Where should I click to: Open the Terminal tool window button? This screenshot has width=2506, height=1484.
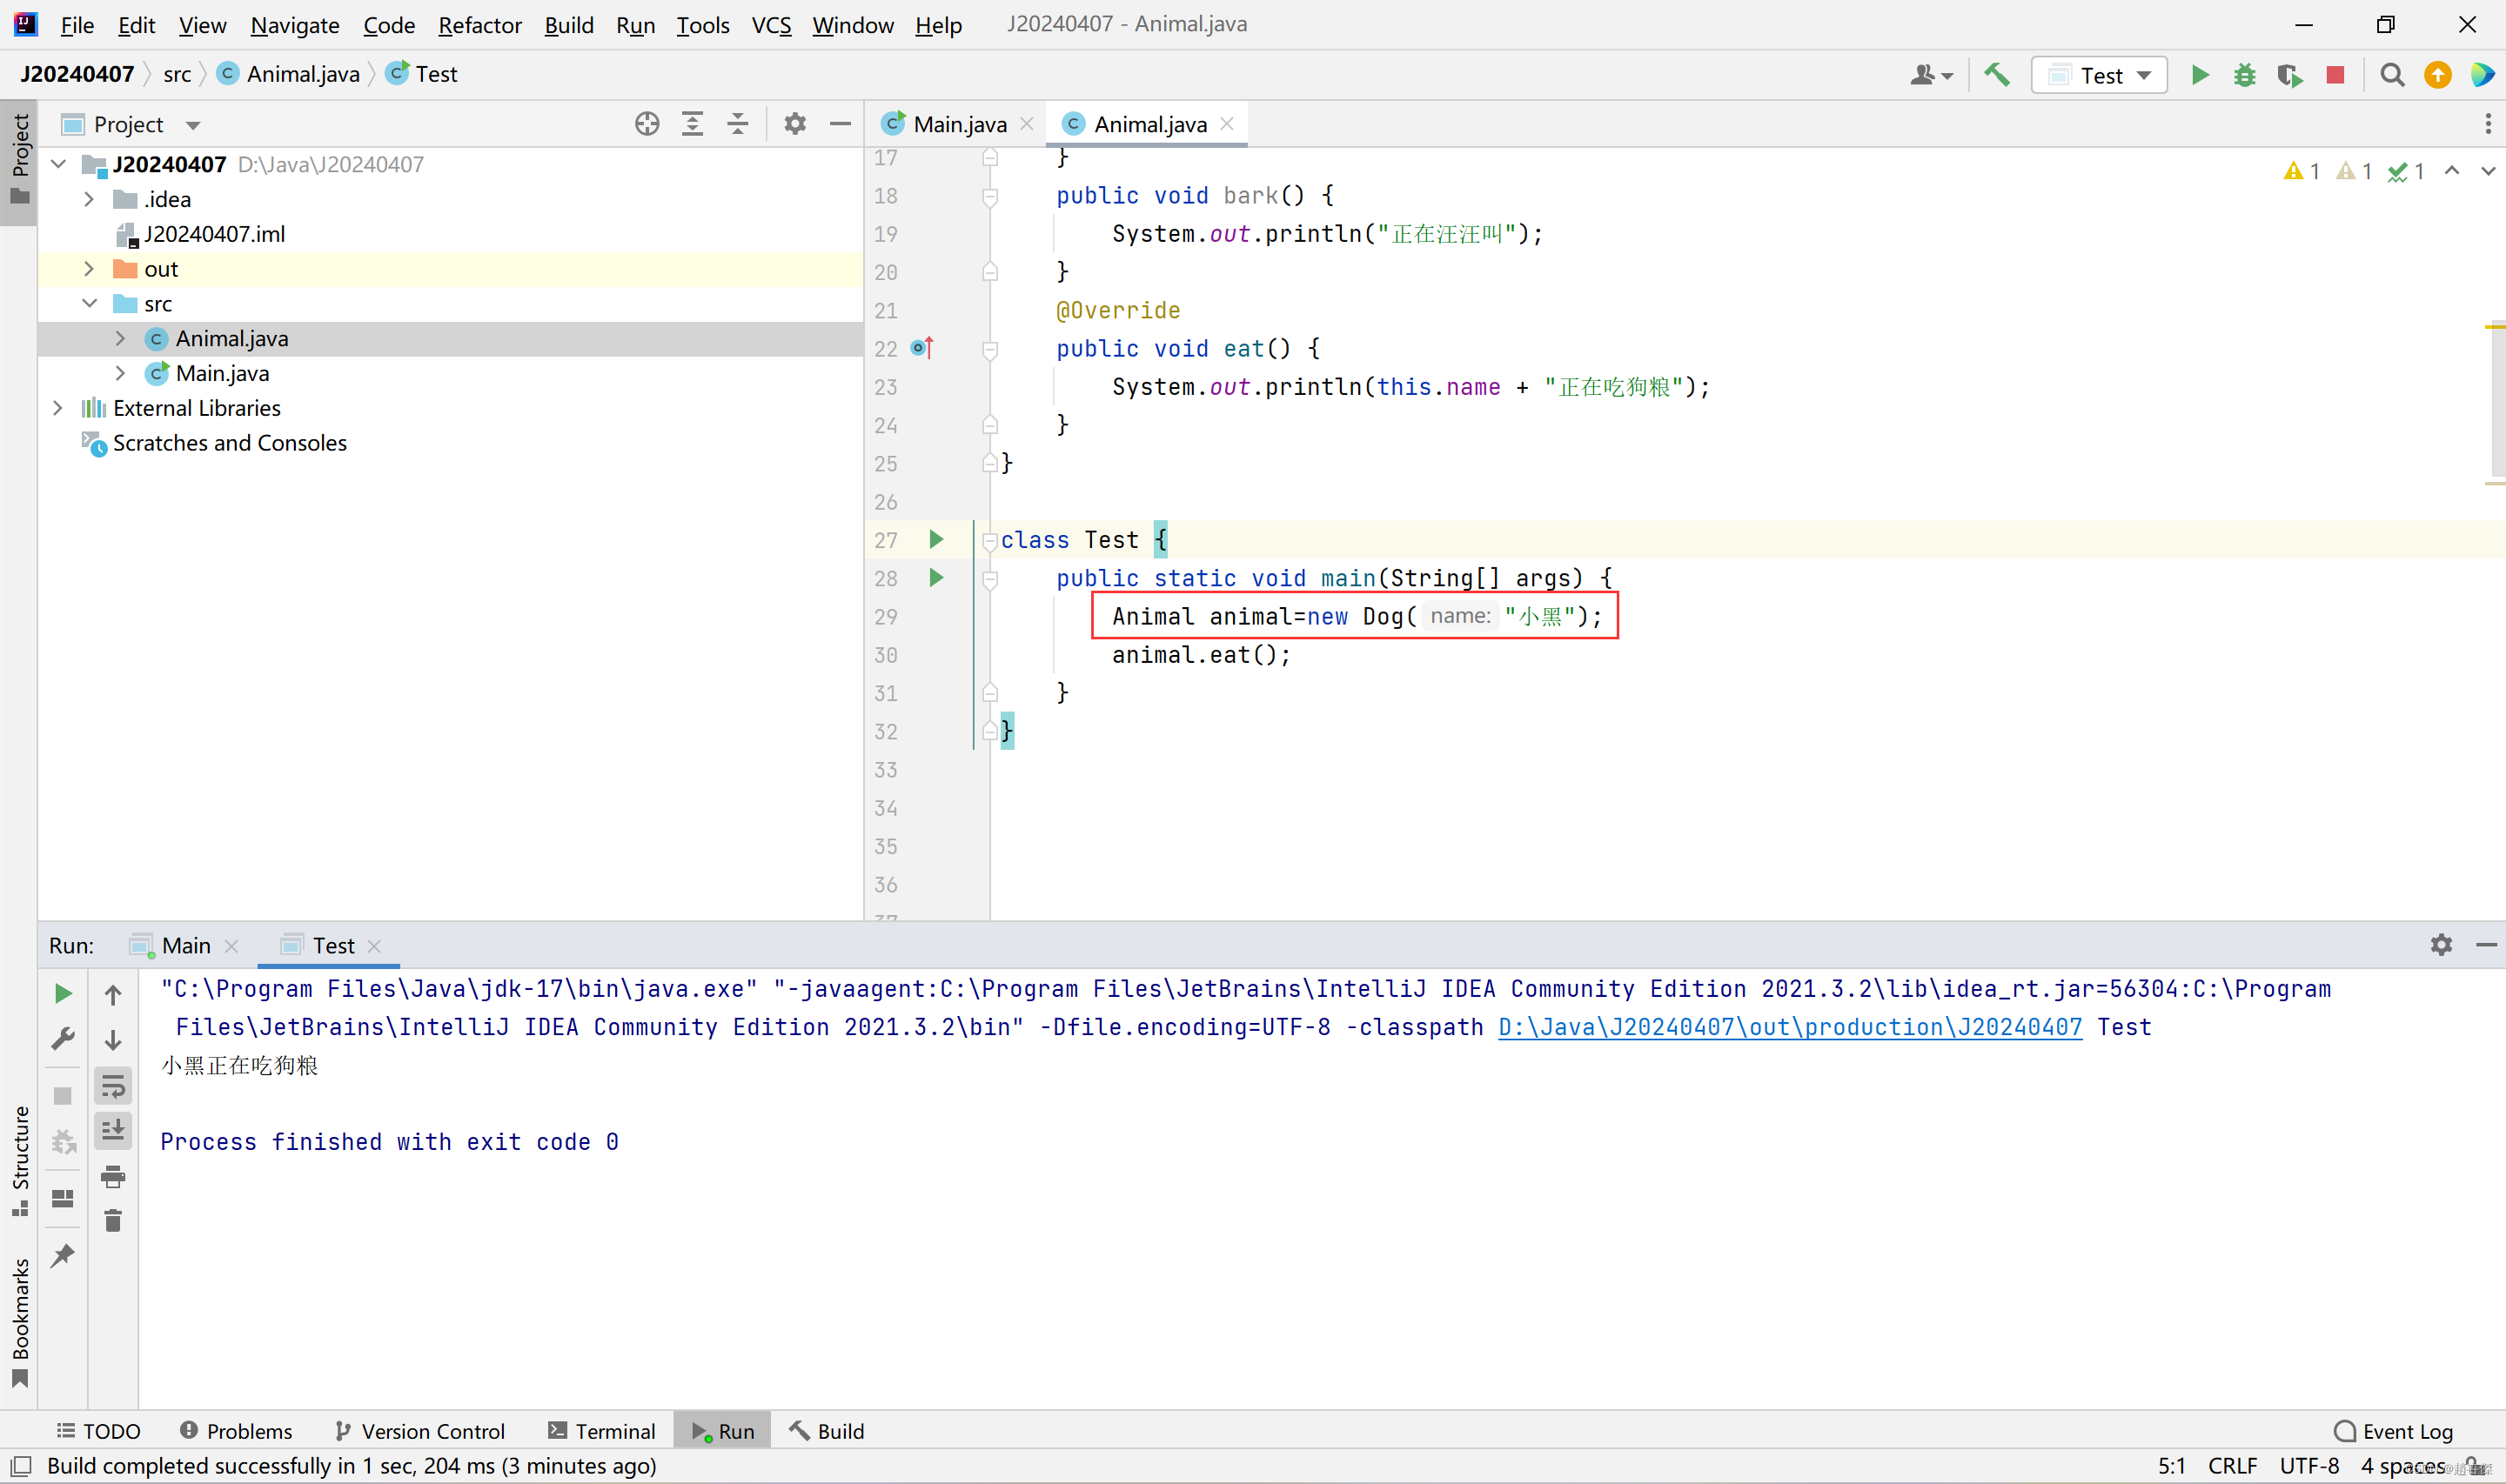click(602, 1431)
